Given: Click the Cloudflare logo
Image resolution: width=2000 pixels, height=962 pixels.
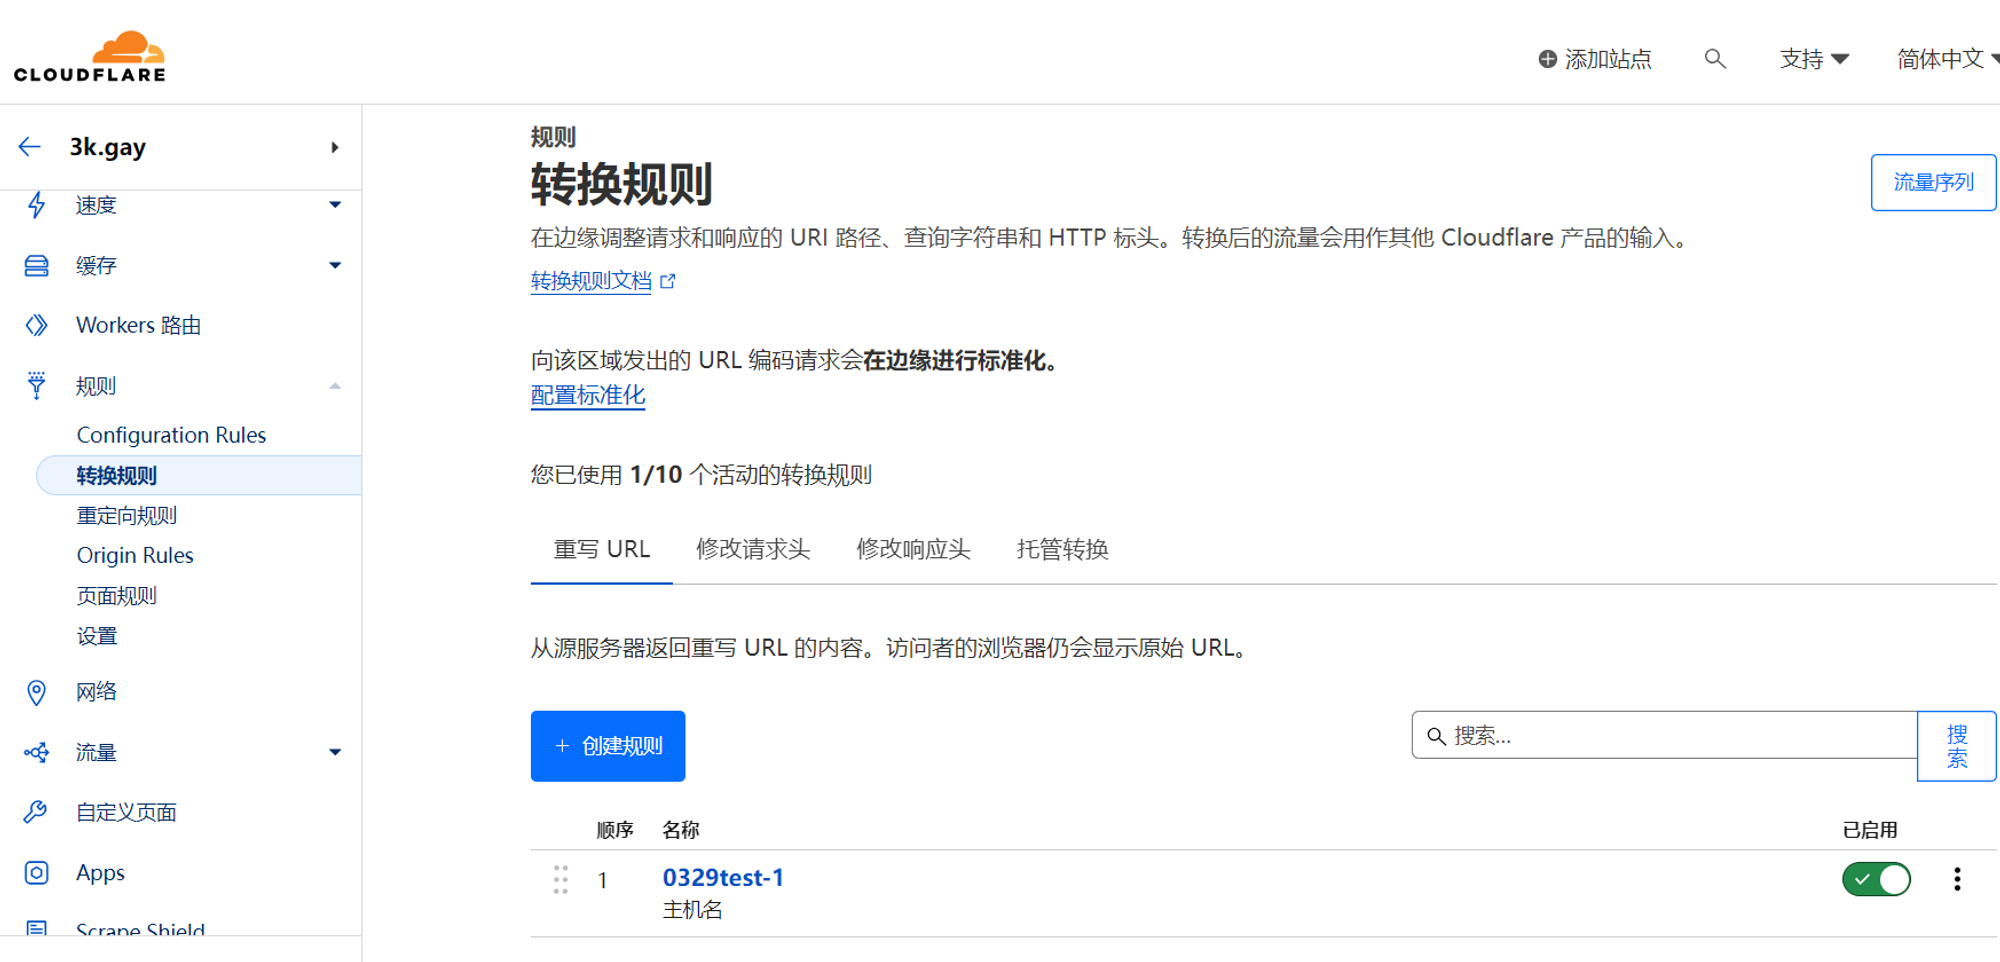Looking at the screenshot, I should tap(90, 56).
